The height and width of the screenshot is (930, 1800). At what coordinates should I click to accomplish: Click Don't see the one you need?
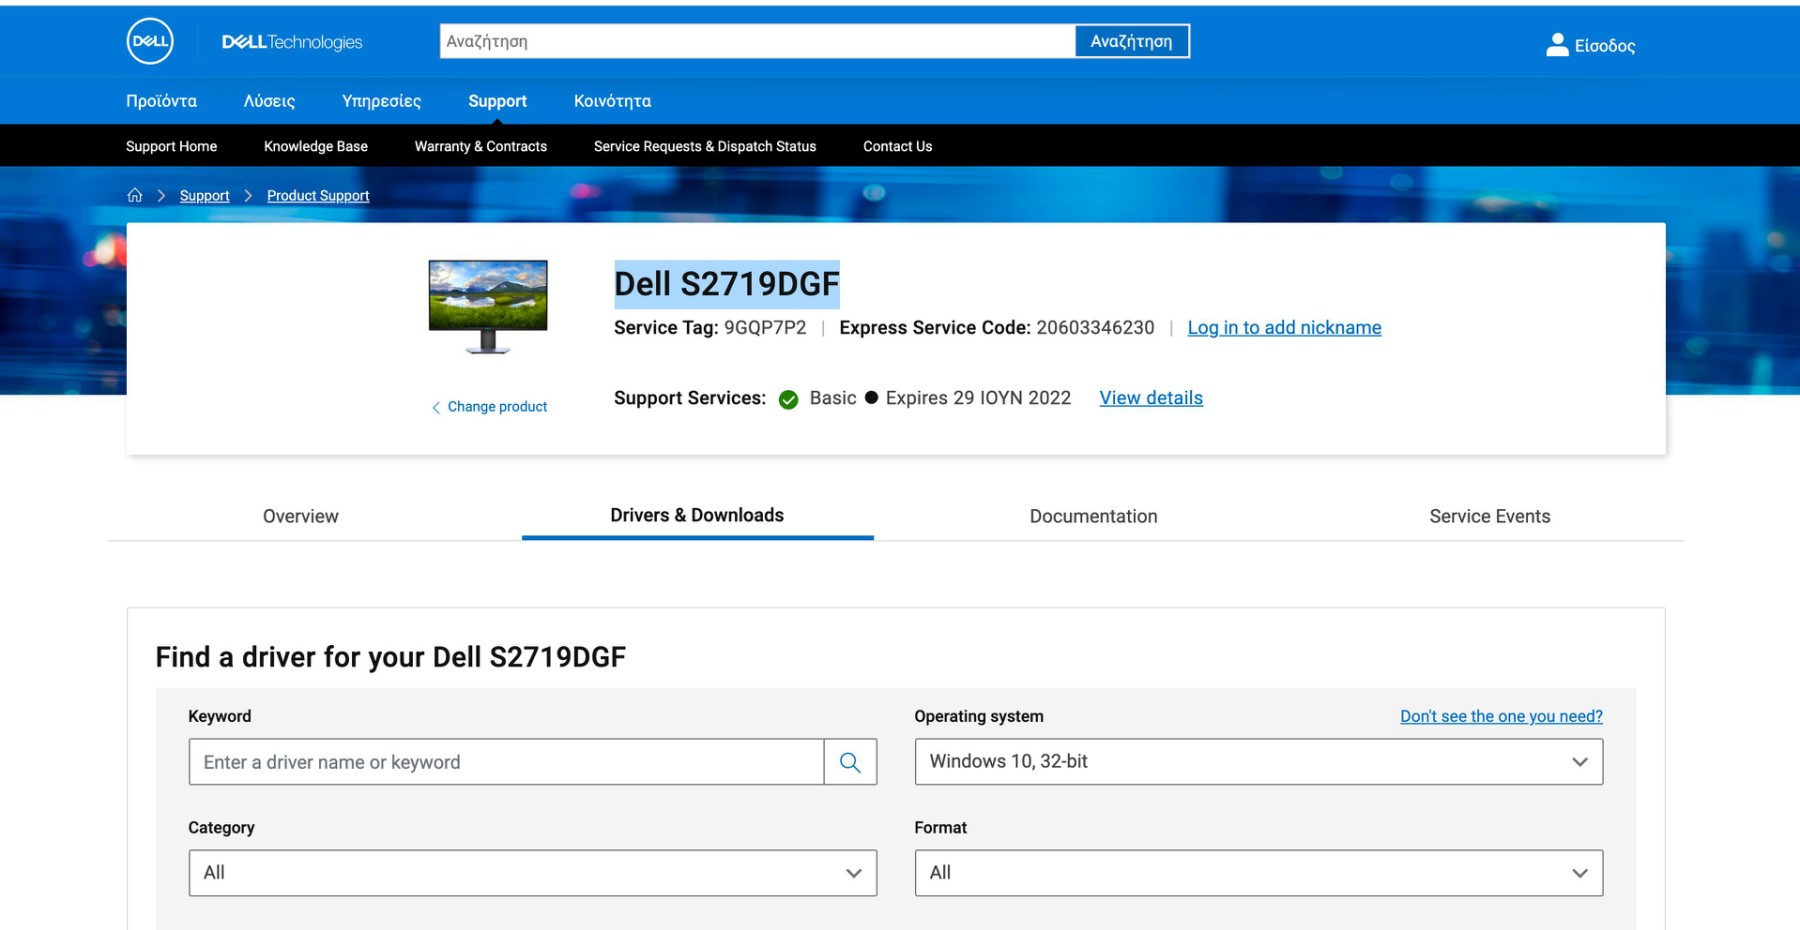point(1501,716)
